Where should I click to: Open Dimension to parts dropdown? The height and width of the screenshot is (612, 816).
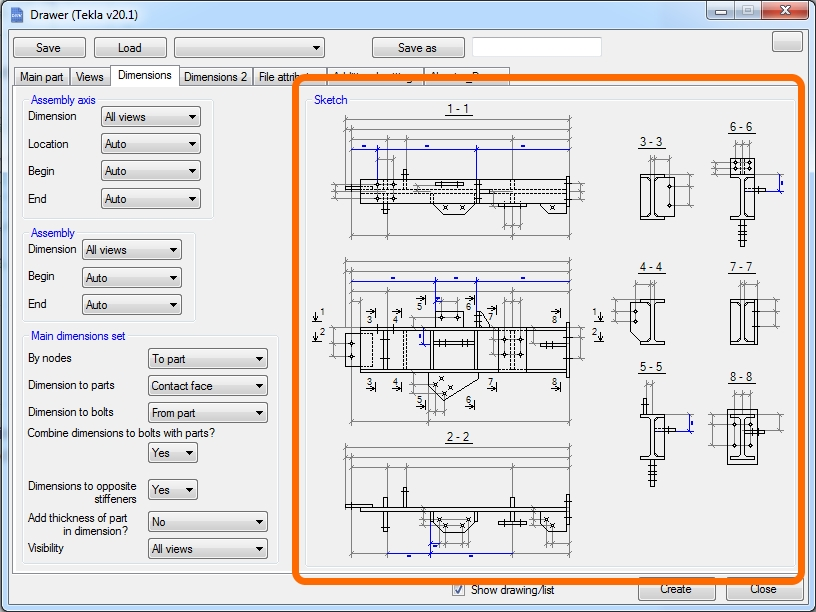point(208,386)
